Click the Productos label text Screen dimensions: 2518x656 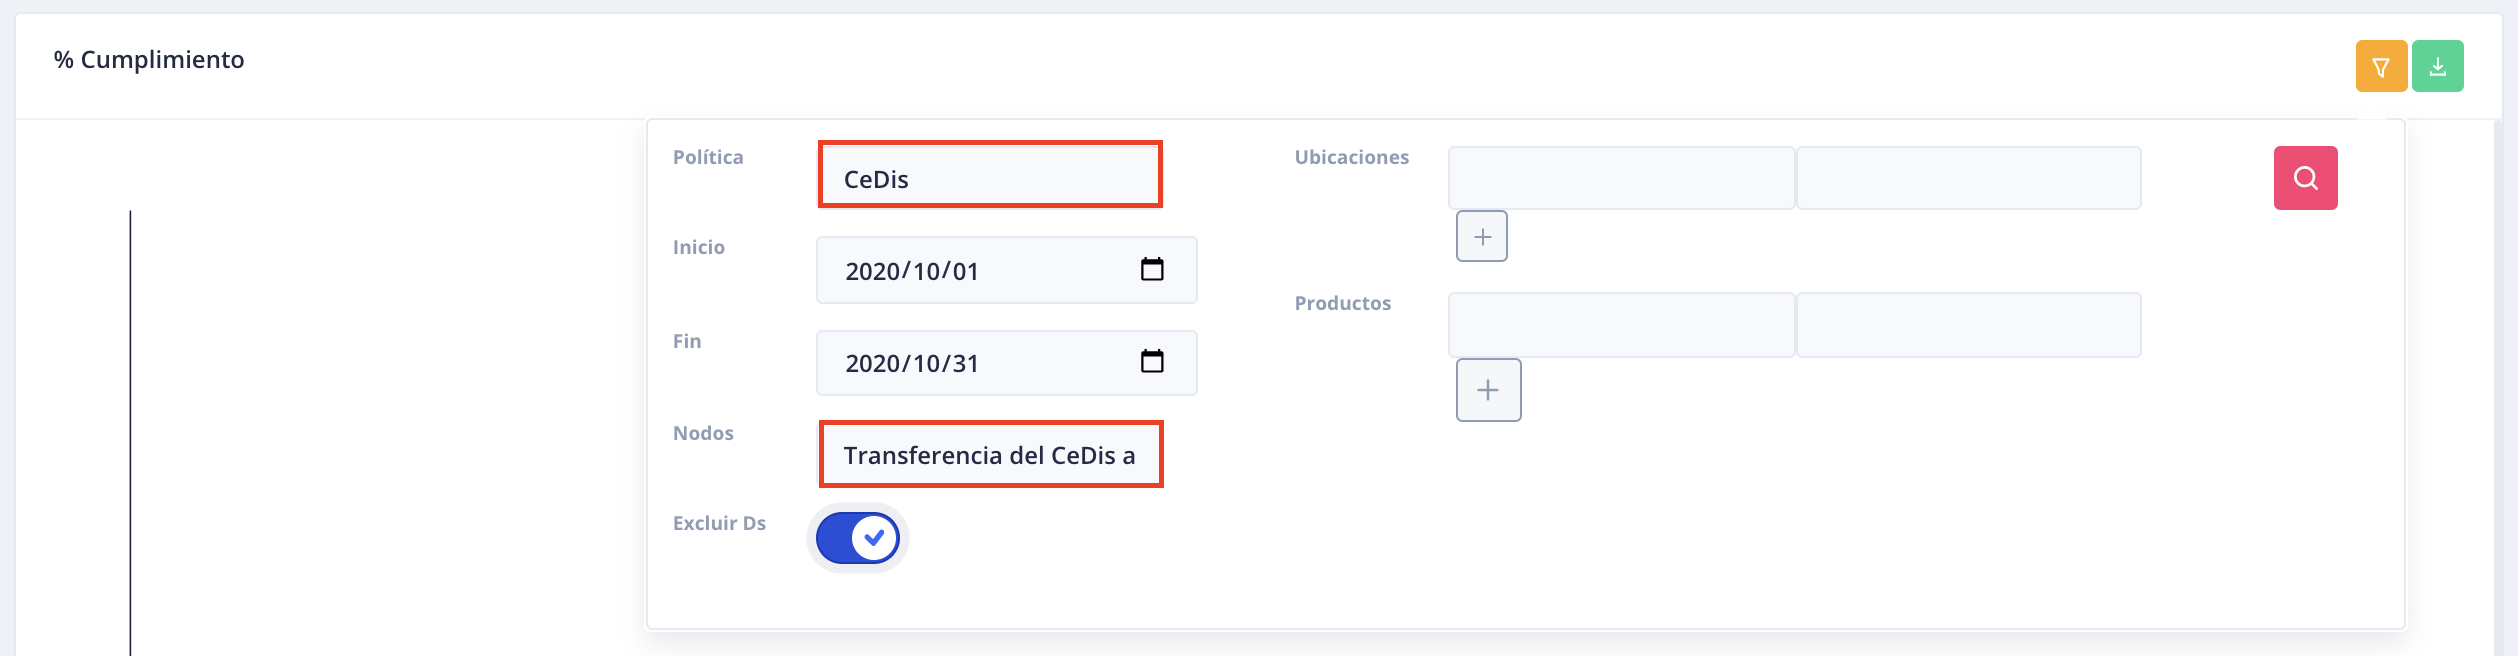pyautogui.click(x=1342, y=303)
